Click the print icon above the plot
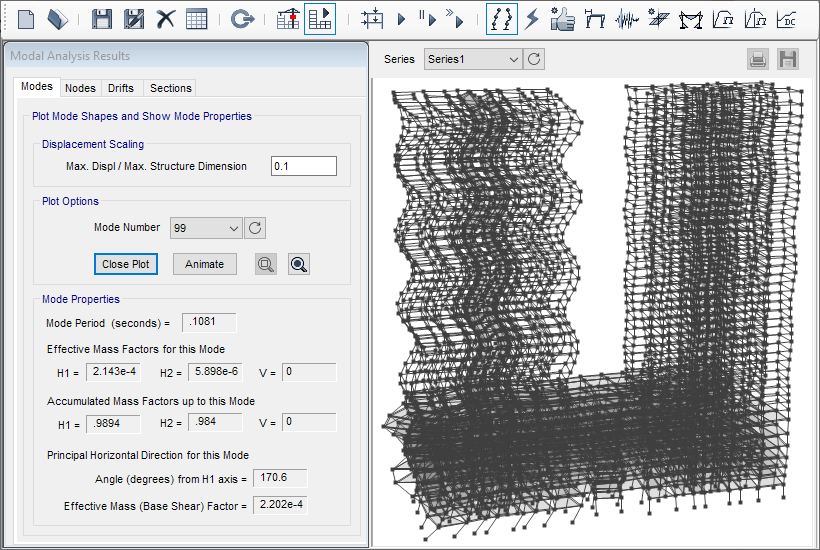 (x=758, y=59)
